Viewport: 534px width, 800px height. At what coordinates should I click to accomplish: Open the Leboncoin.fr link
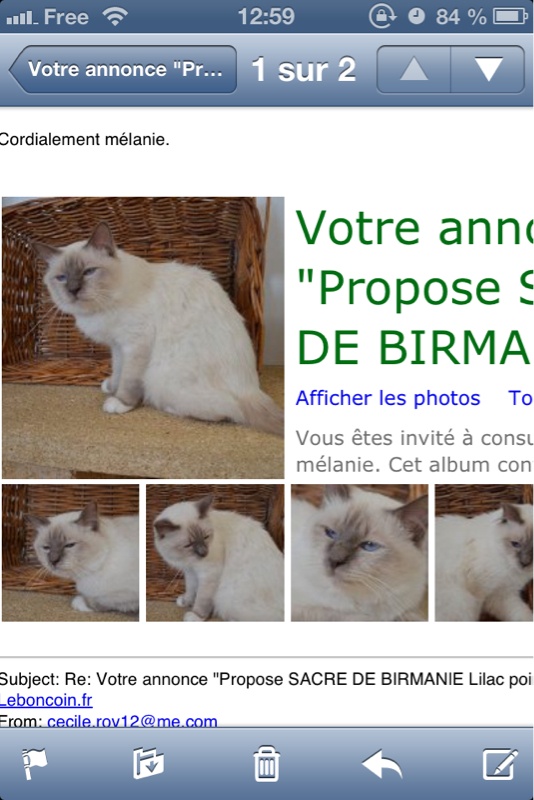46,700
